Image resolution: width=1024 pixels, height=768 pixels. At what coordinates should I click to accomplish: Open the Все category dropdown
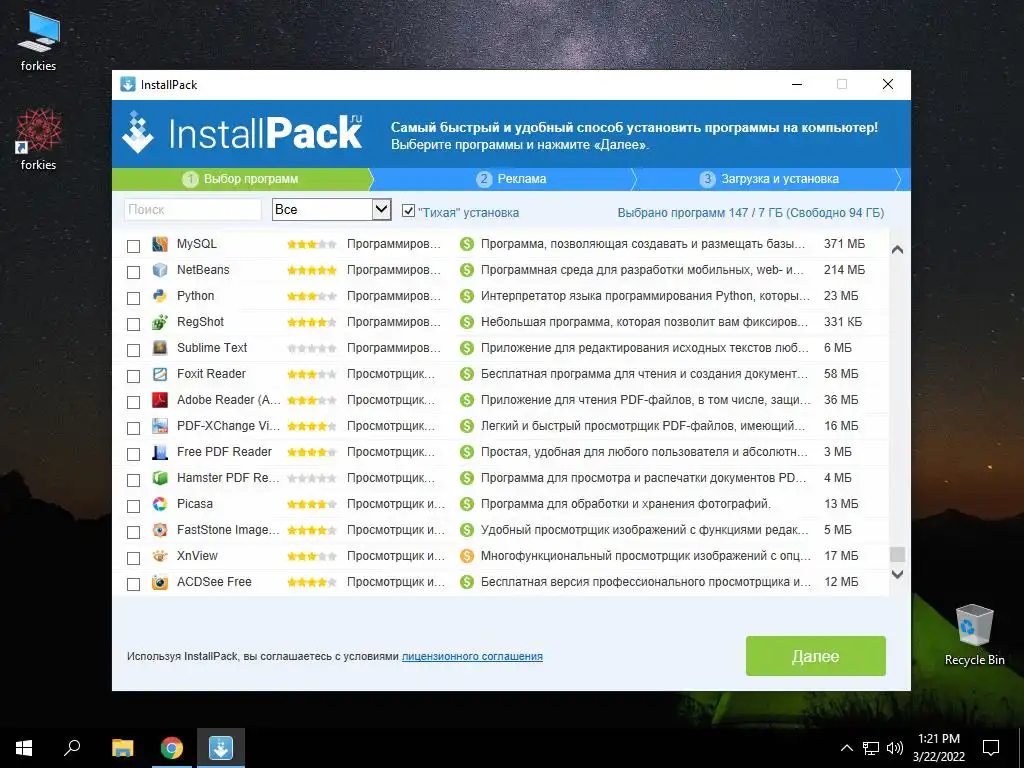coord(331,210)
